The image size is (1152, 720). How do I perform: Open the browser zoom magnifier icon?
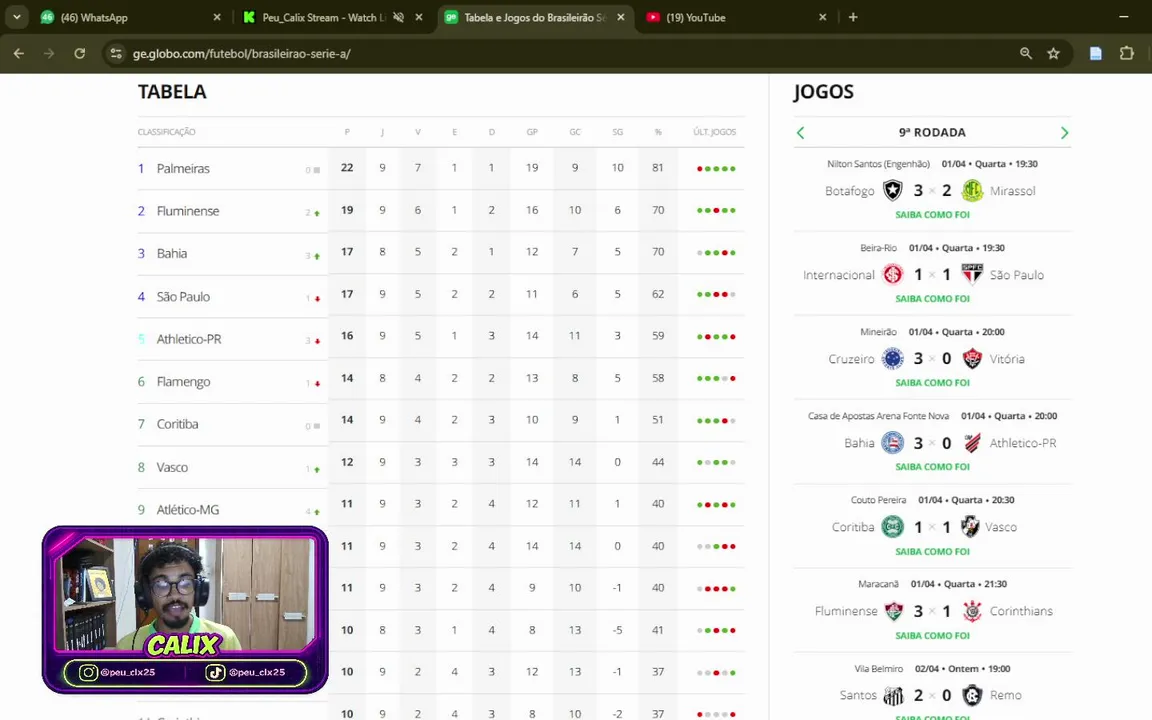(x=1026, y=54)
